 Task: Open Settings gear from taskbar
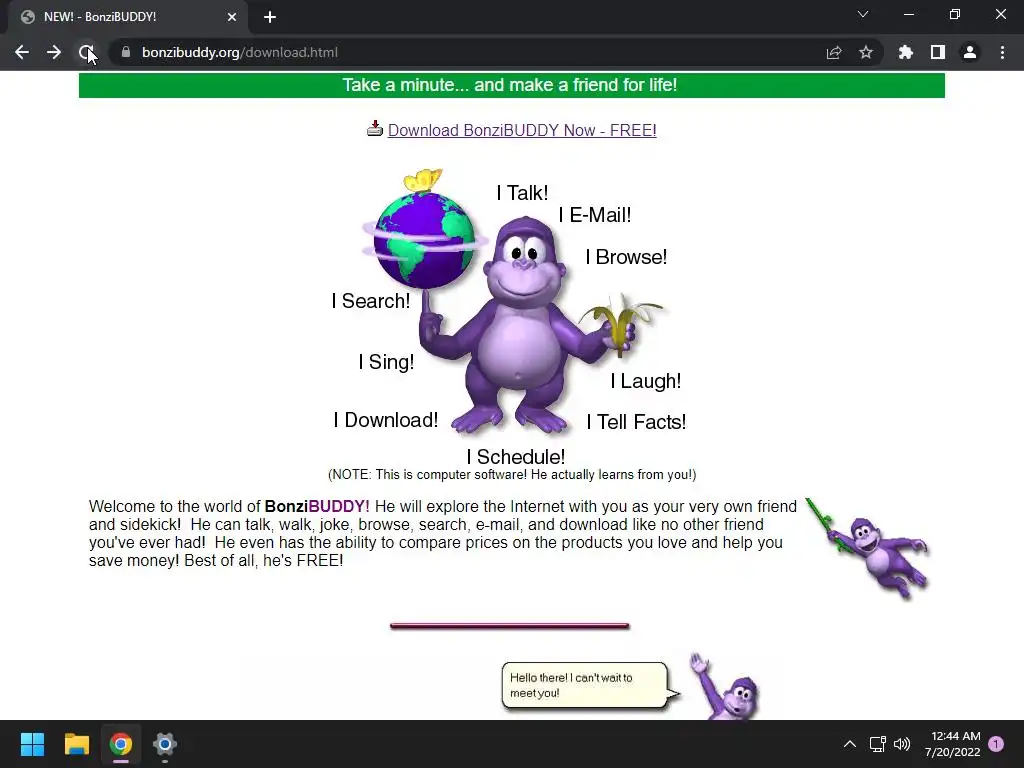165,744
